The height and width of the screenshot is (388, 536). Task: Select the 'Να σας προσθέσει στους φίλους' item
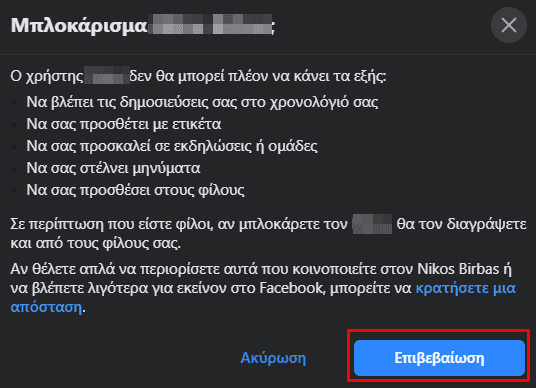[135, 190]
